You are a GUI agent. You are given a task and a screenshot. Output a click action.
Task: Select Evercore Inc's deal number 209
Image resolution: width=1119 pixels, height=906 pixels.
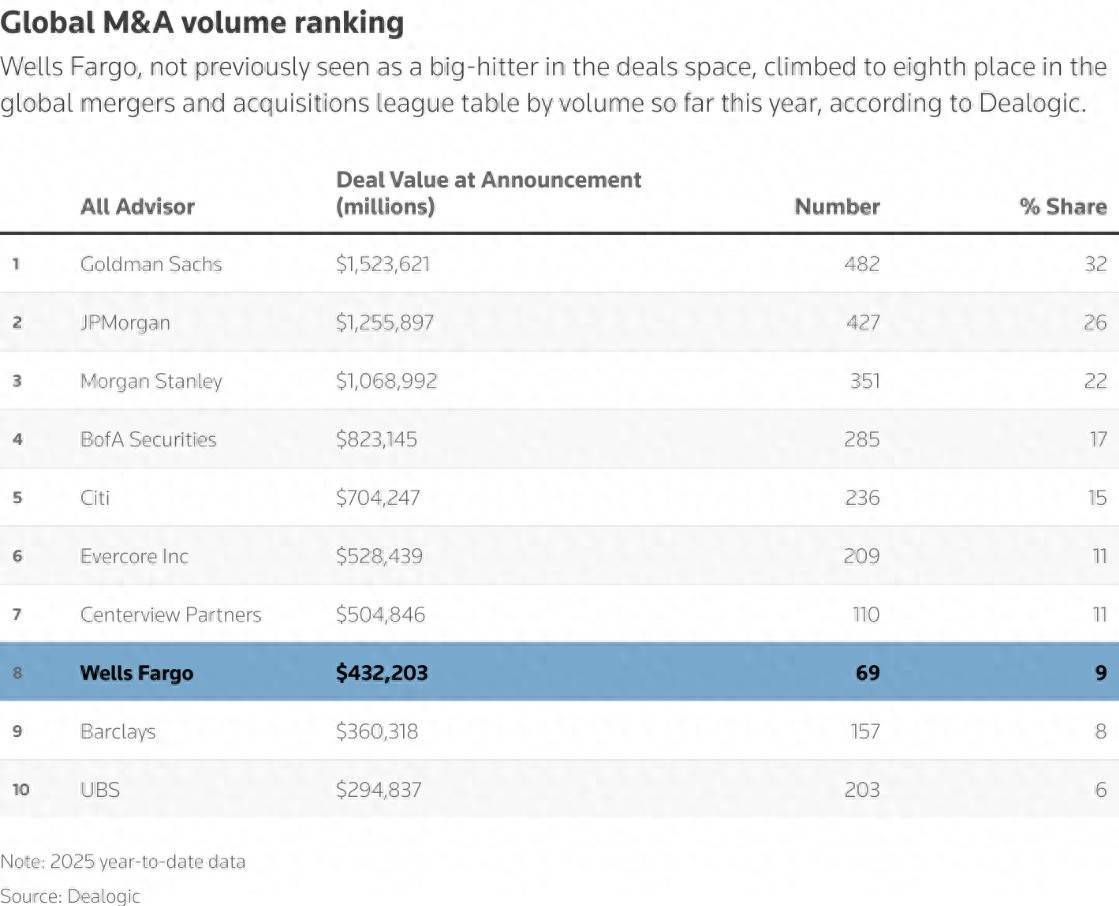[x=860, y=556]
